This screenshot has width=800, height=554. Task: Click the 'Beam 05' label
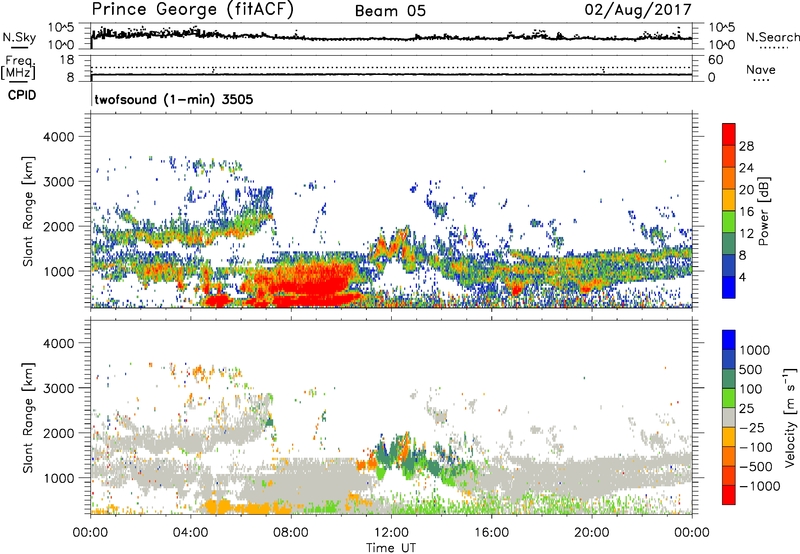(390, 11)
